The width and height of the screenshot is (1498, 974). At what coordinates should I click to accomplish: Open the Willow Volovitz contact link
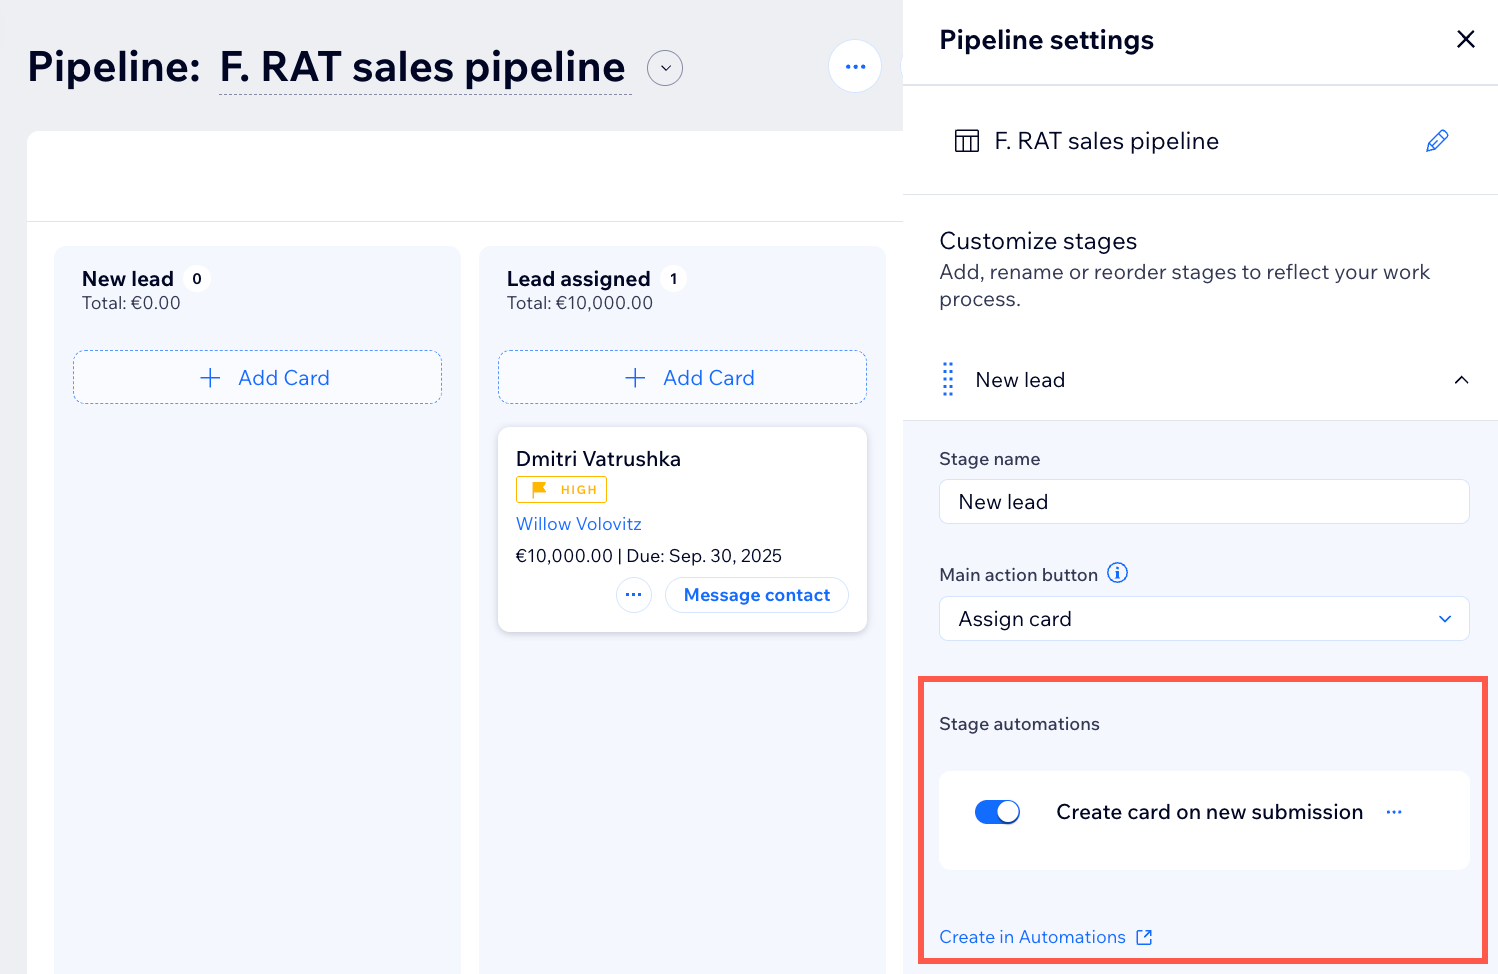[578, 524]
